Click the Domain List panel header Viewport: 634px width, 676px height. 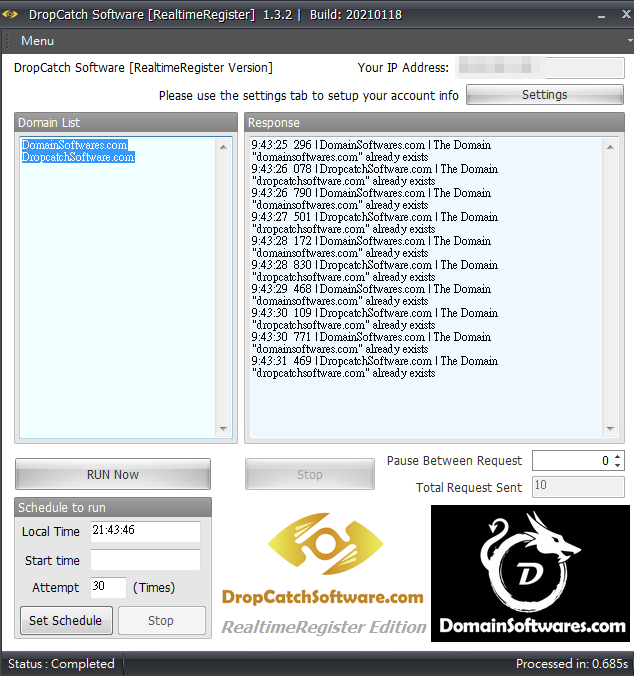tap(126, 122)
